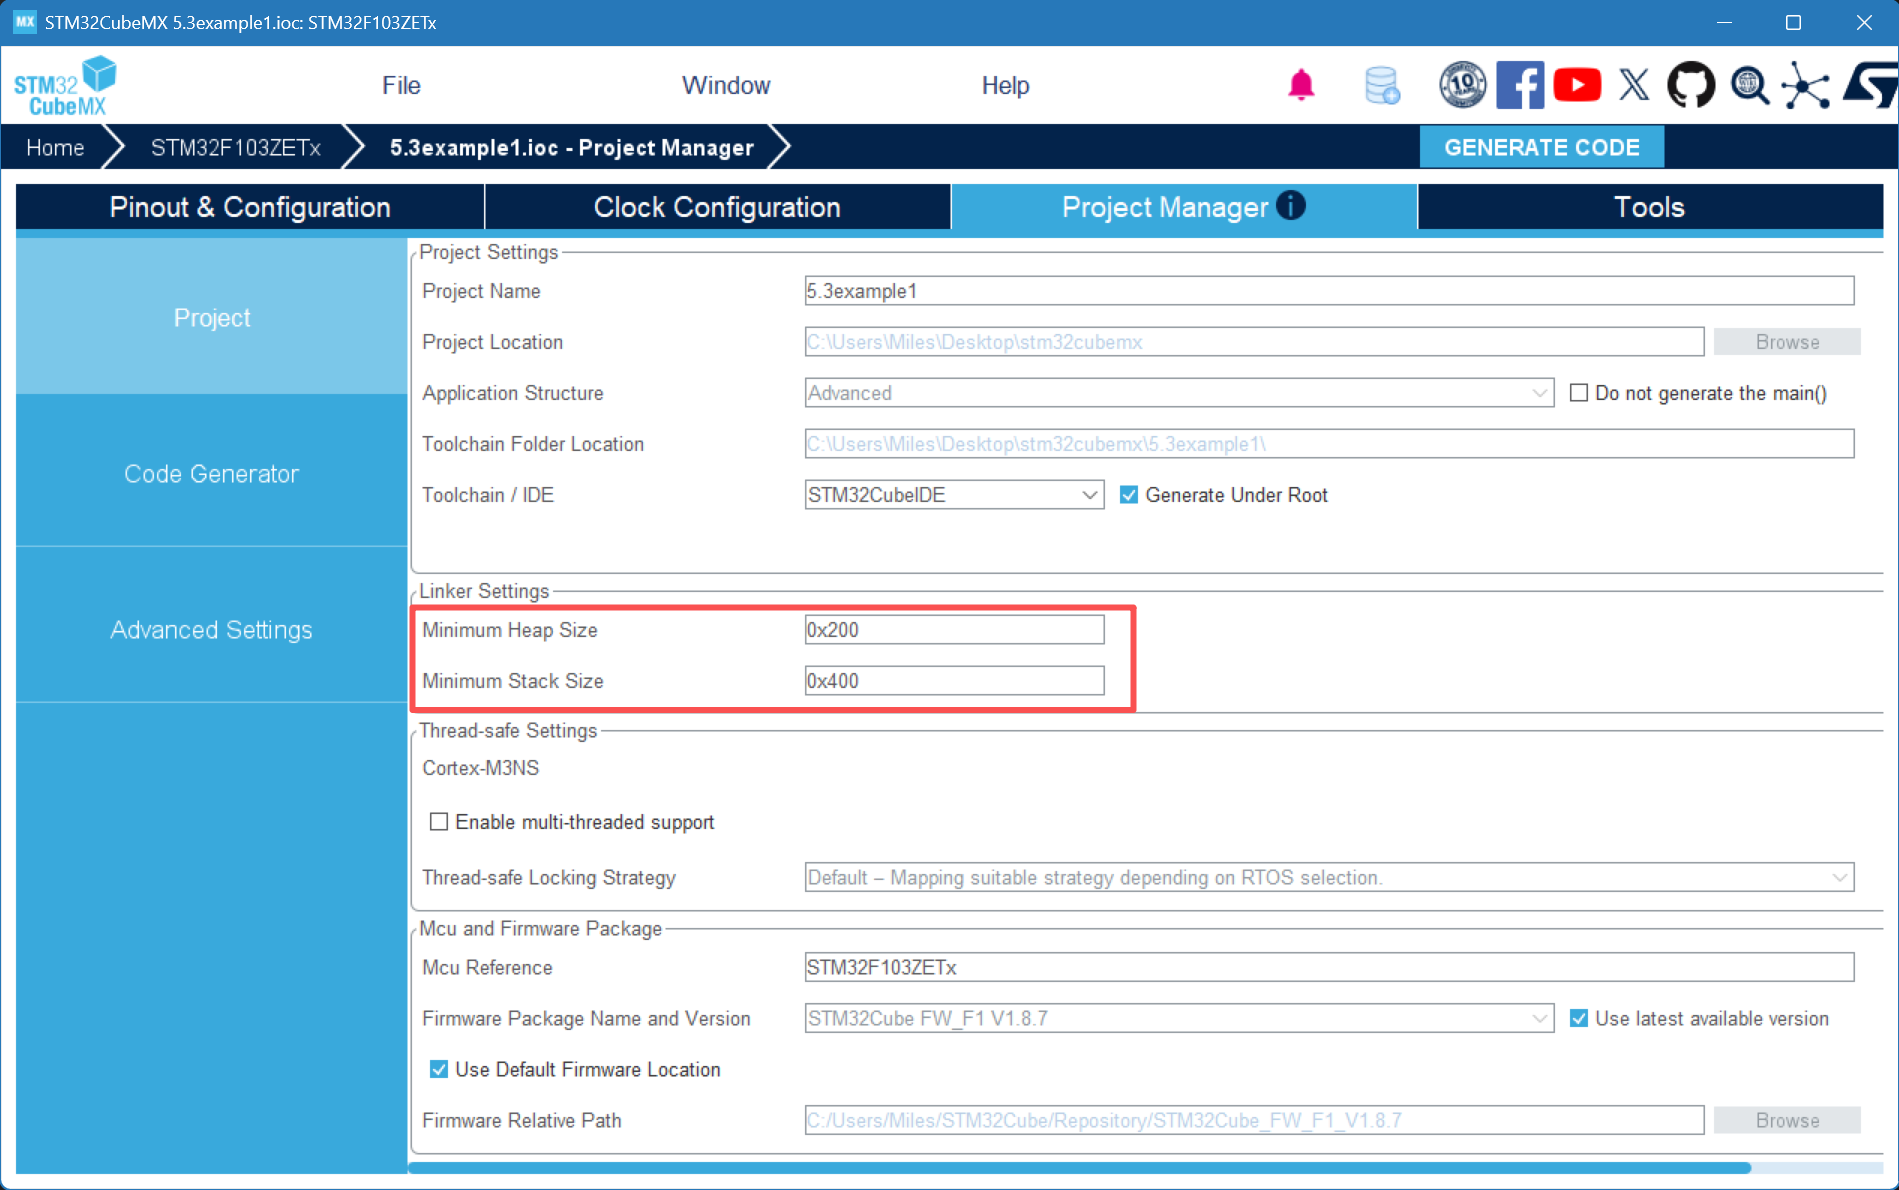
Task: Switch to Clock Configuration tab
Action: [717, 207]
